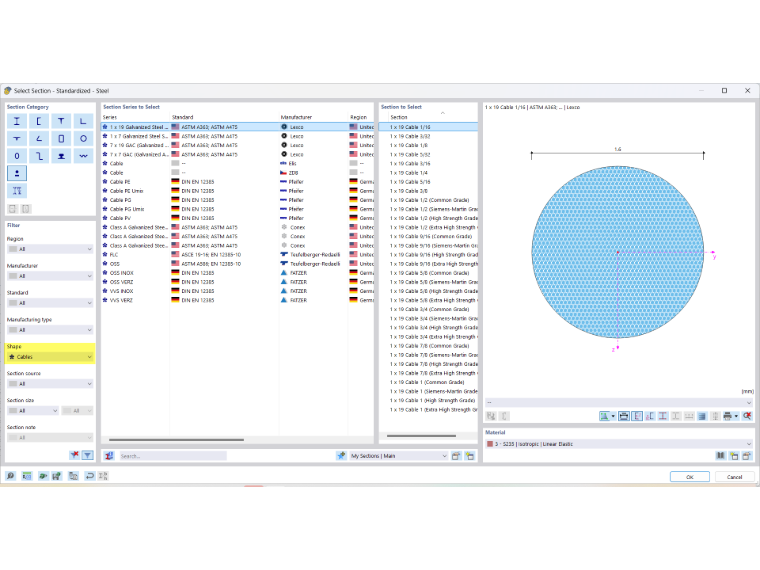
Task: Select the channel section category icon
Action: pos(39,121)
